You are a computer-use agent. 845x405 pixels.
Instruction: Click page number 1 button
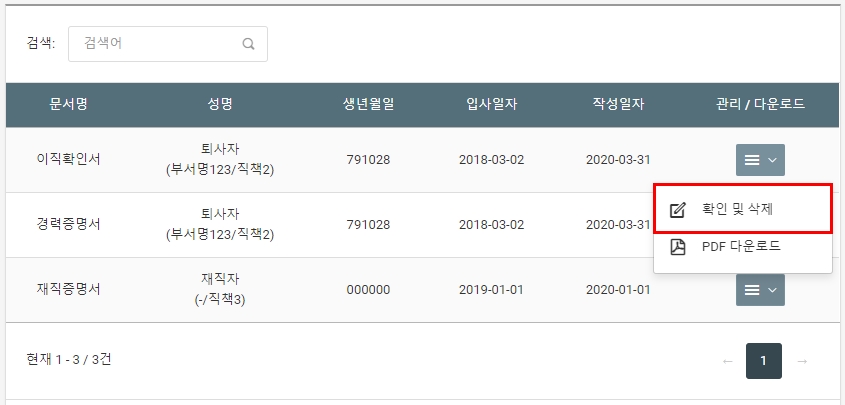(764, 361)
